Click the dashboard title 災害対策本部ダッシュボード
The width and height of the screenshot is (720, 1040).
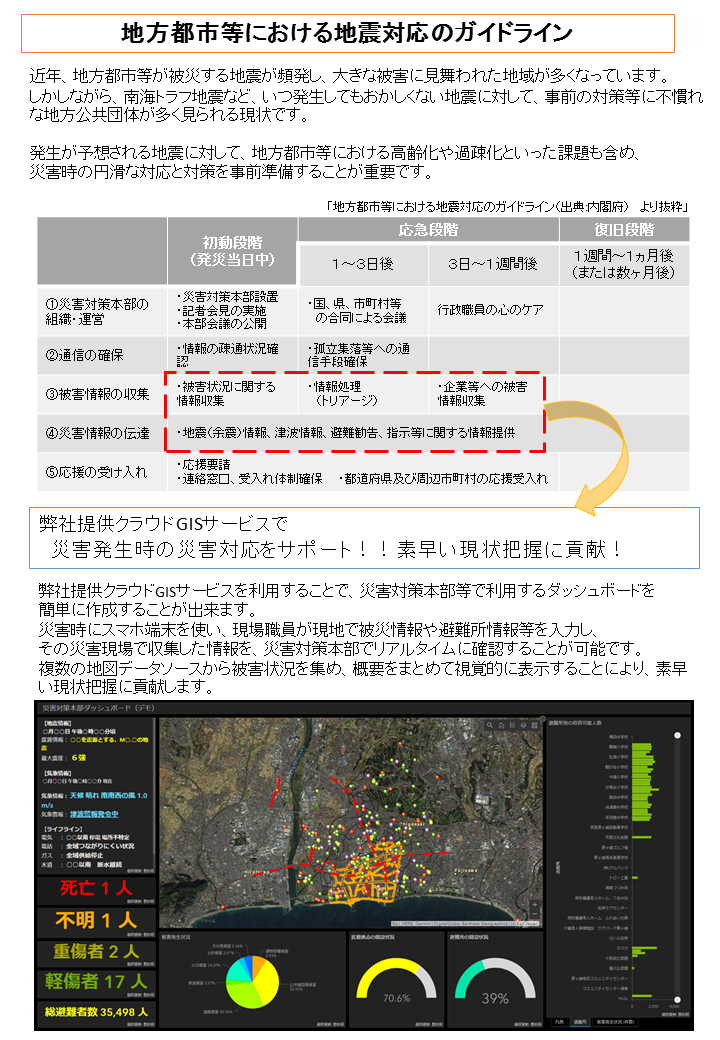tap(98, 708)
